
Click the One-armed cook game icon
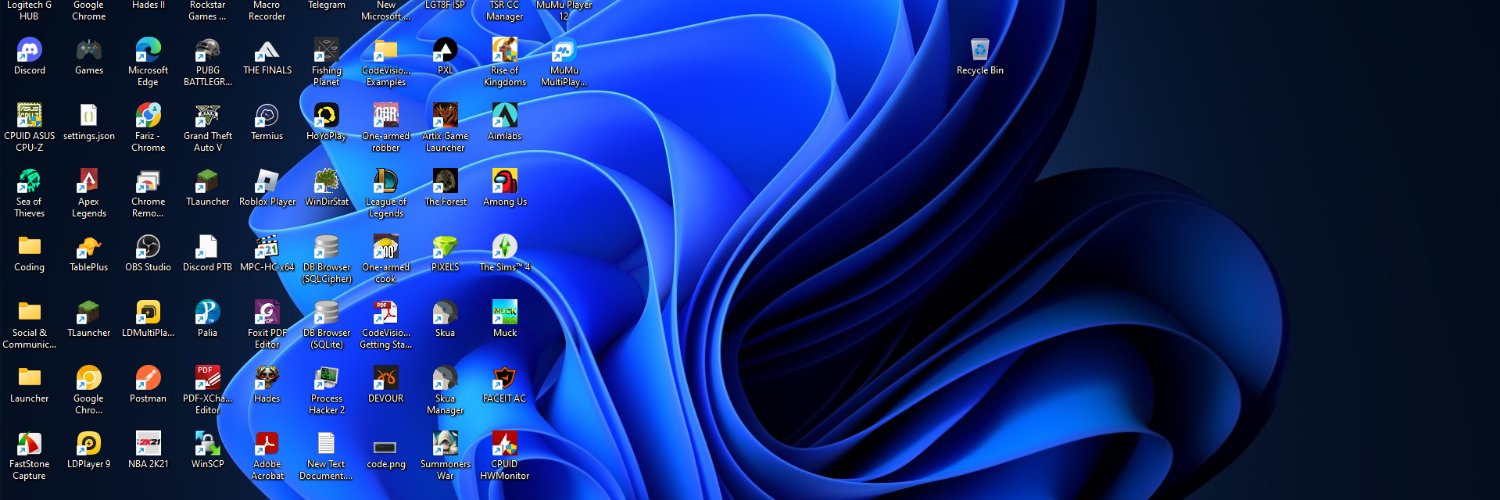385,246
